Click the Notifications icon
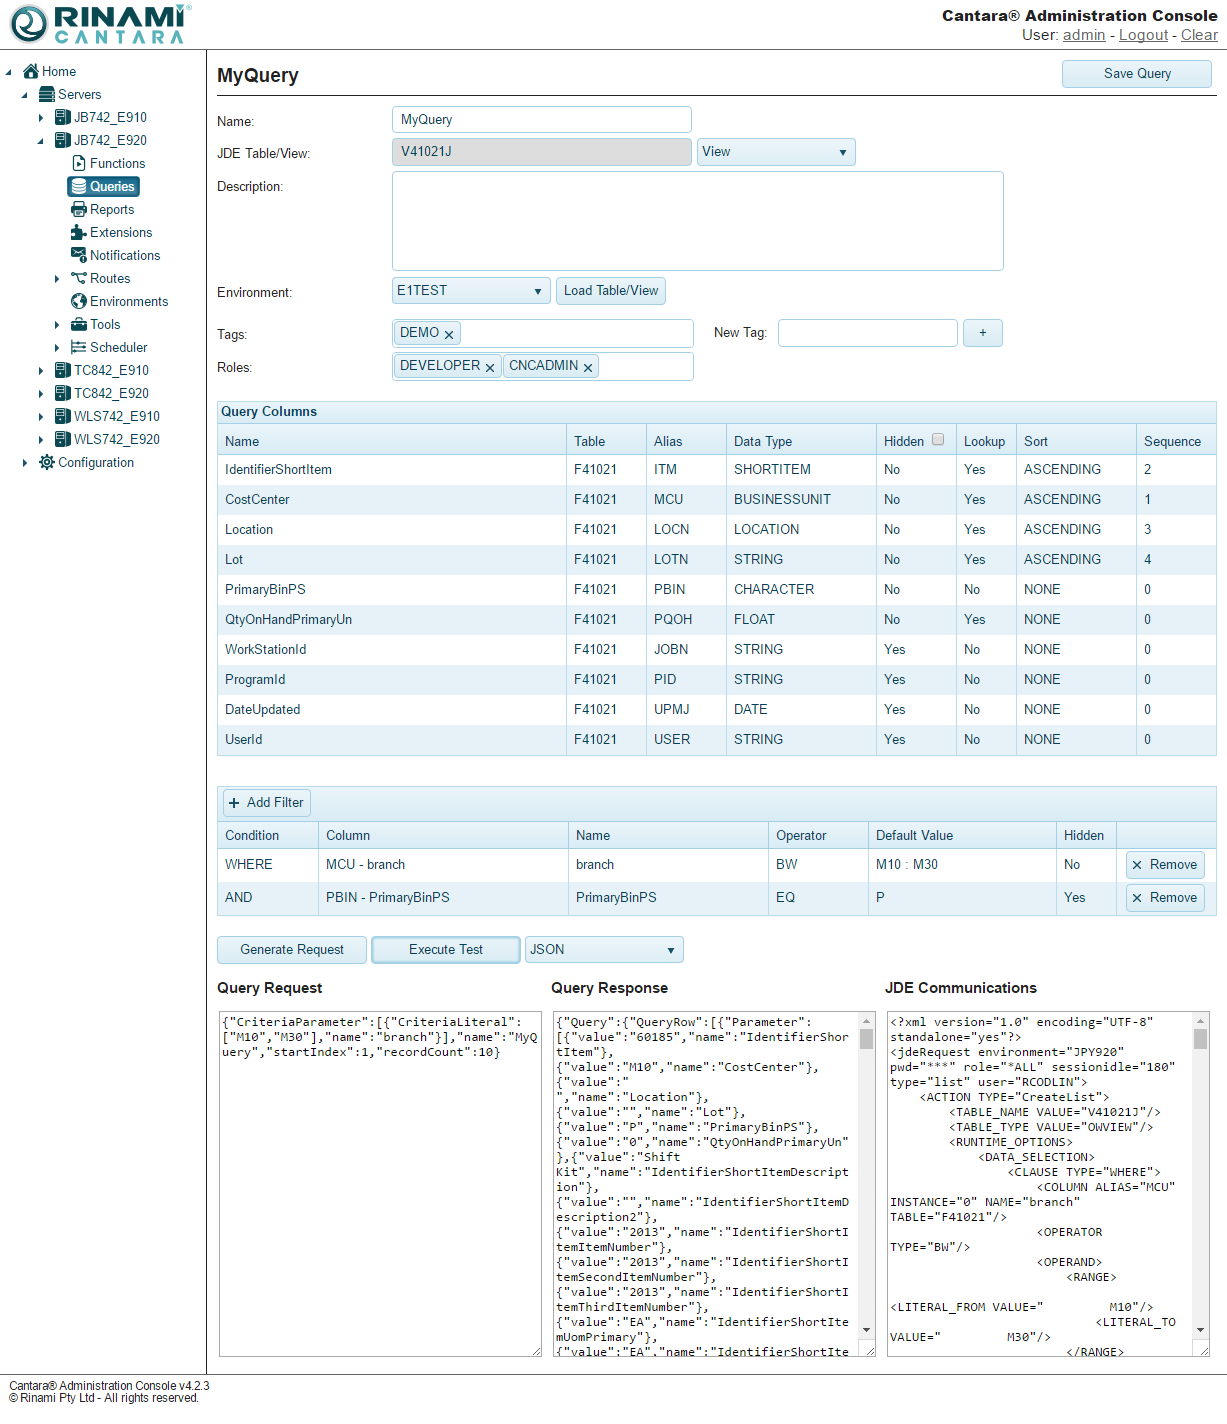 pyautogui.click(x=79, y=255)
